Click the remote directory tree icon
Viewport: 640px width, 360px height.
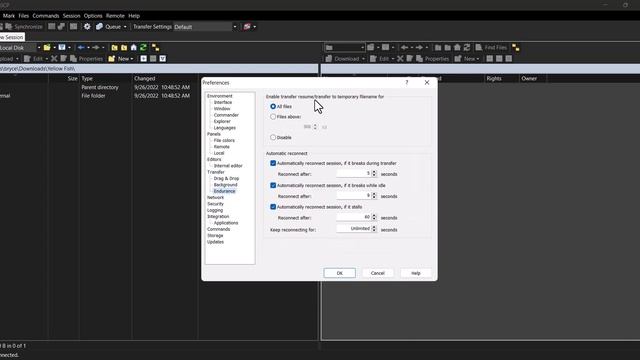[516, 48]
